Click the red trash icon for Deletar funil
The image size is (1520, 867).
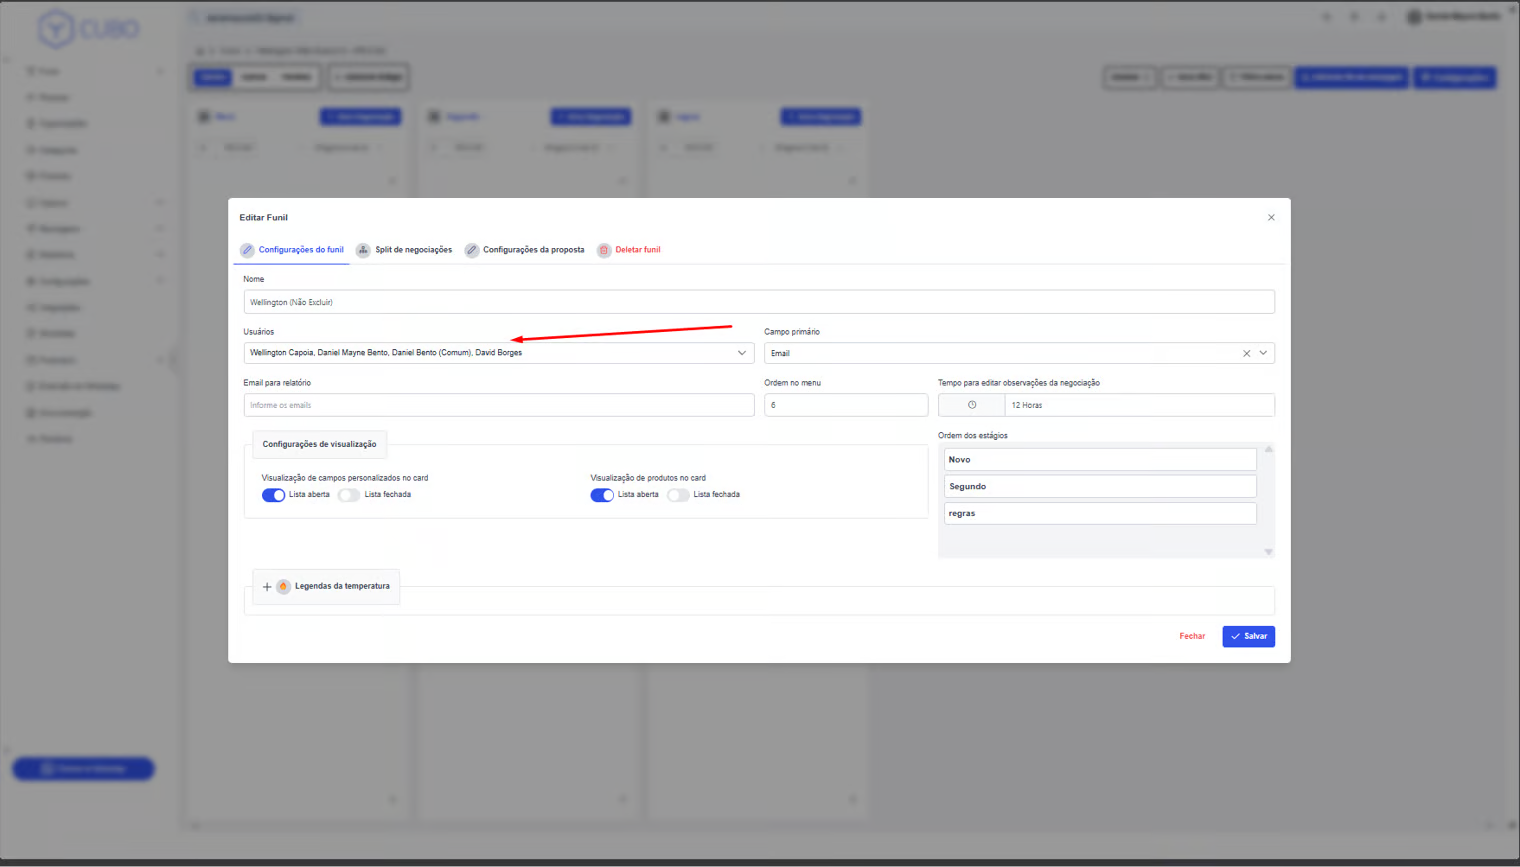click(604, 250)
